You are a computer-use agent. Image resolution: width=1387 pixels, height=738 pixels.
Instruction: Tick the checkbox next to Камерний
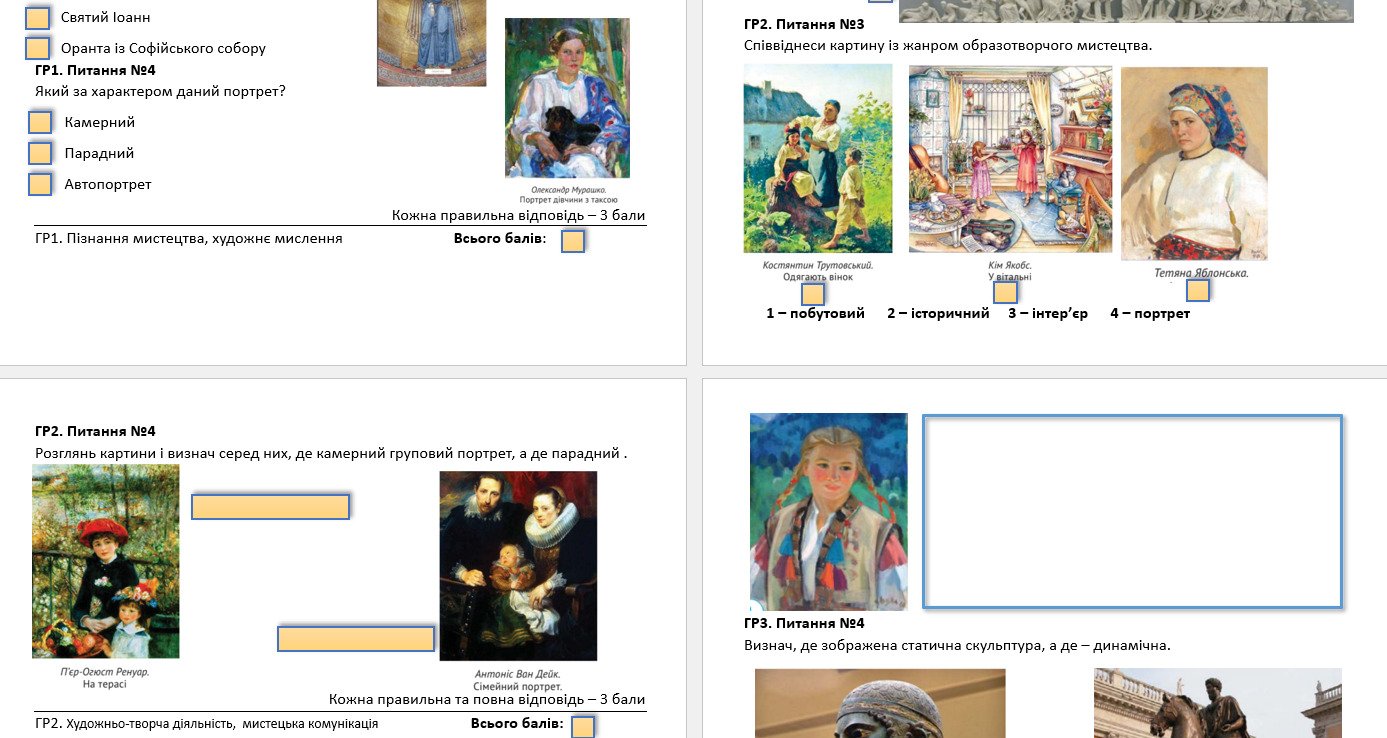[x=40, y=122]
